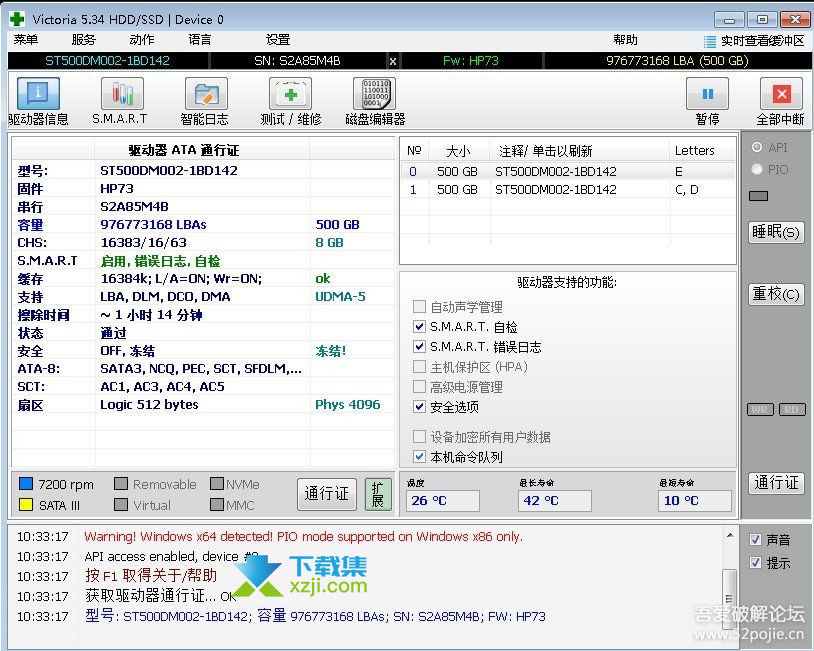Screen dimensions: 814x651
Task: Click the 全部中断 stop-all icon
Action: click(x=781, y=94)
